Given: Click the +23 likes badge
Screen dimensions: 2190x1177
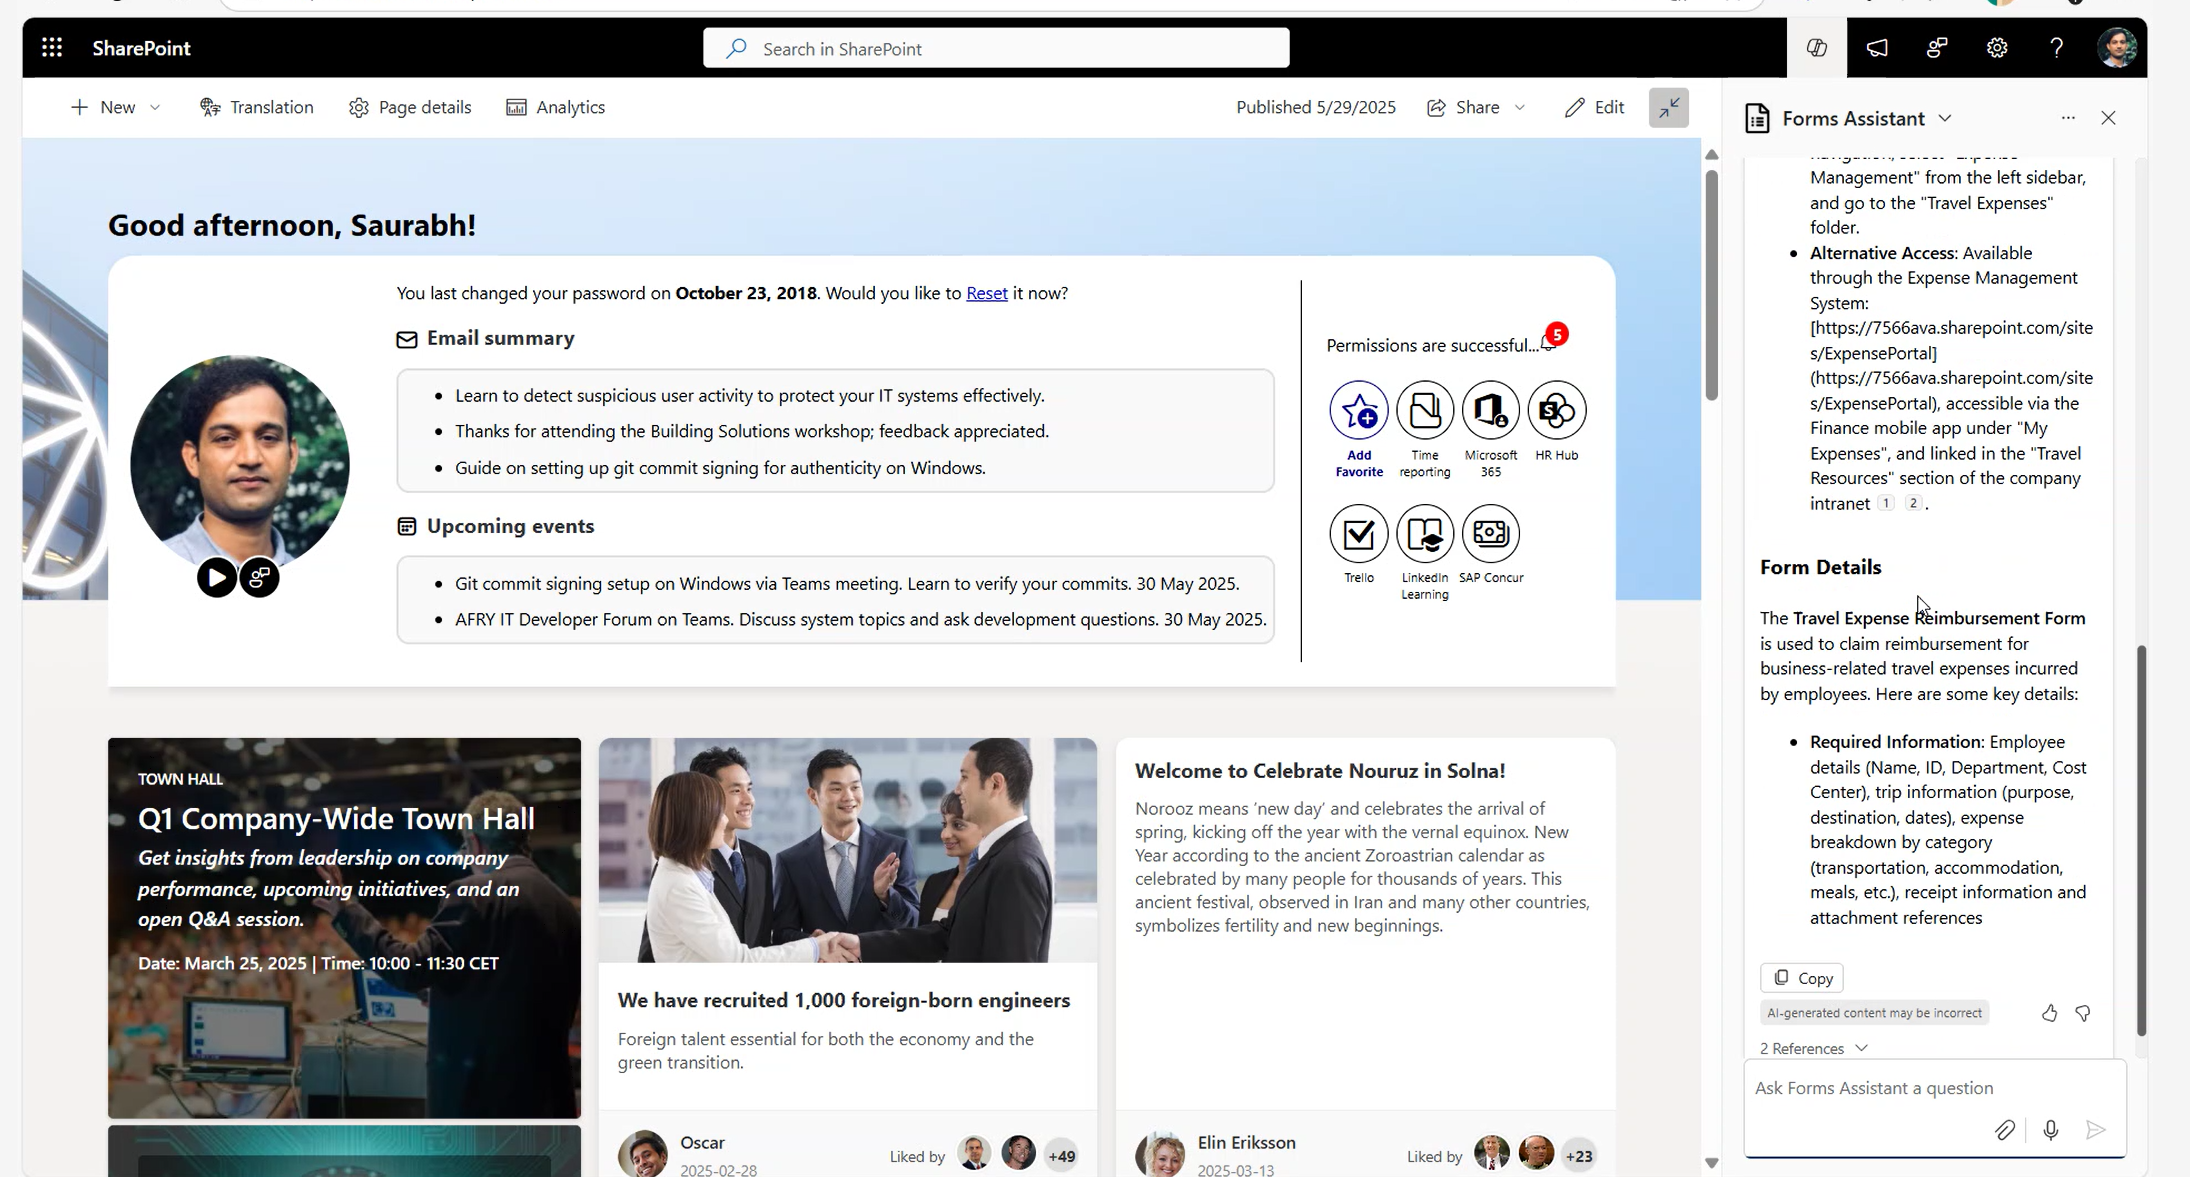Looking at the screenshot, I should click(1578, 1156).
